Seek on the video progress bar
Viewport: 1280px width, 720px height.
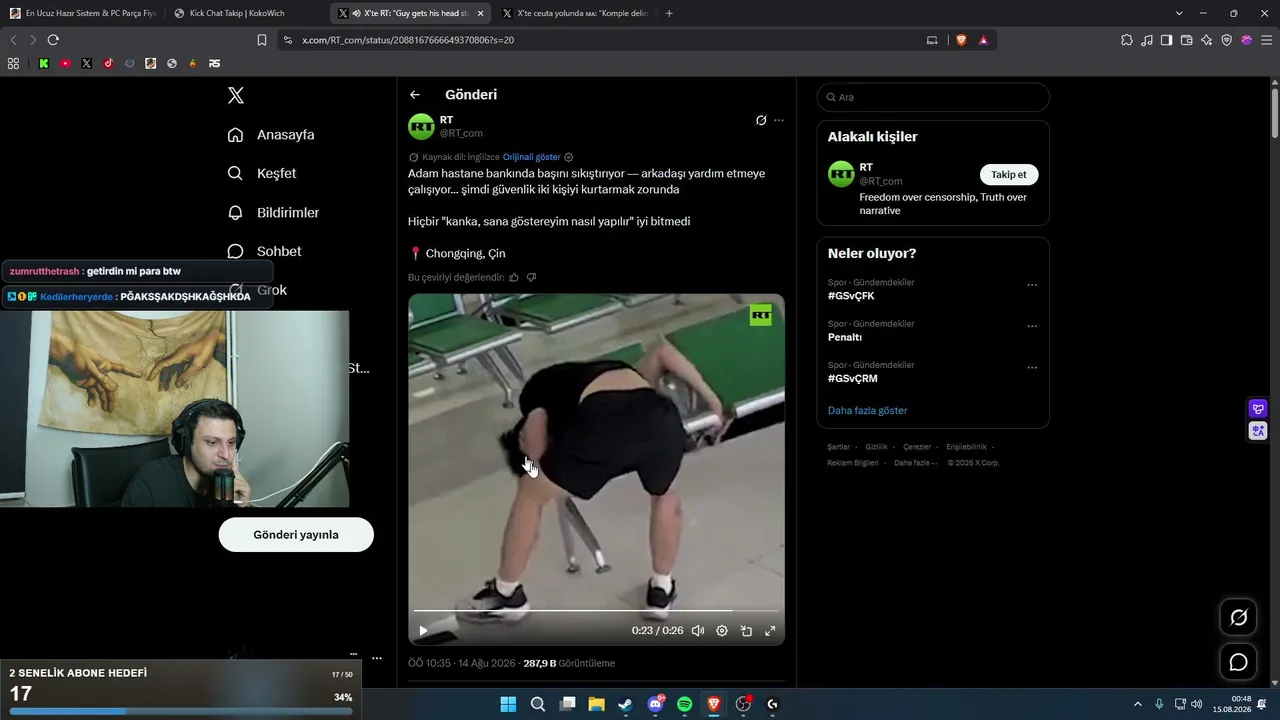coord(596,610)
